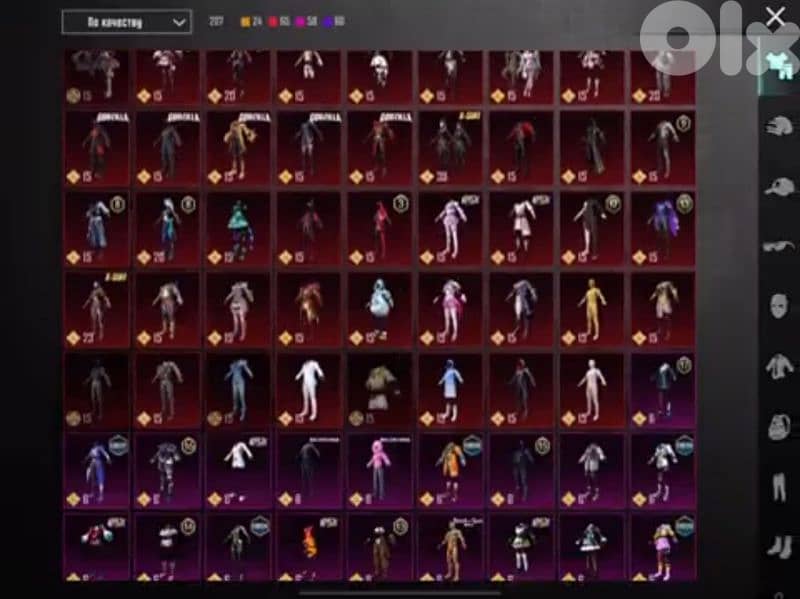Open the helmet category in sidebar
800x599 pixels.
click(x=780, y=126)
